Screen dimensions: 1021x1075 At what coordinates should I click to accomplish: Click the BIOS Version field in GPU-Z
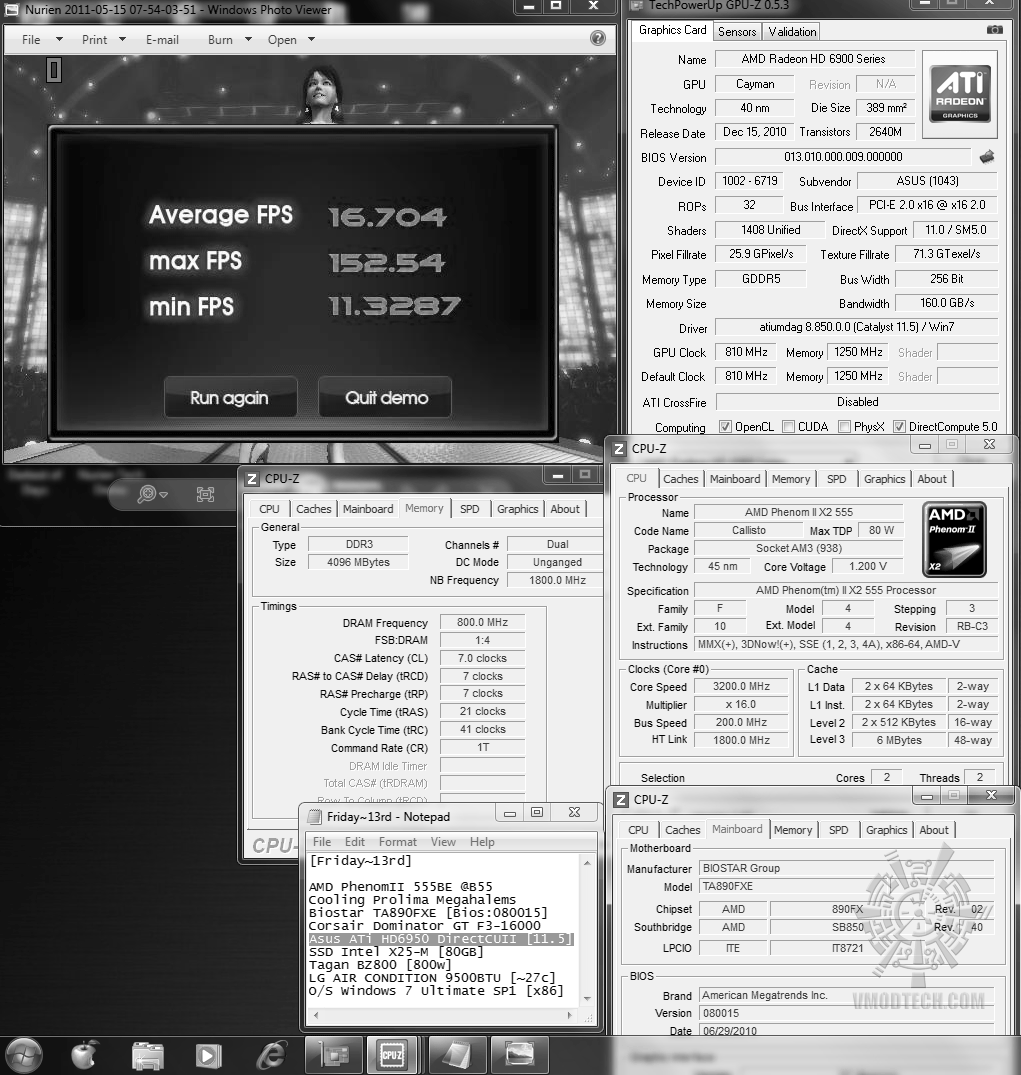coord(843,157)
